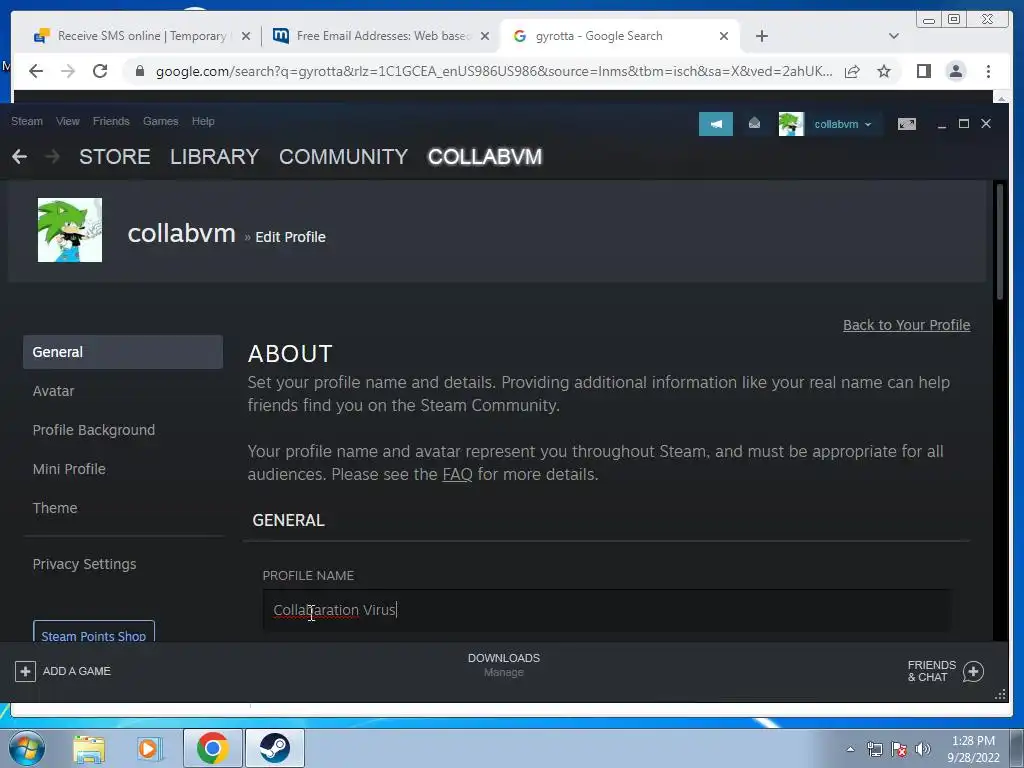Click Chrome's share page icon
This screenshot has width=1024, height=768.
pyautogui.click(x=852, y=72)
